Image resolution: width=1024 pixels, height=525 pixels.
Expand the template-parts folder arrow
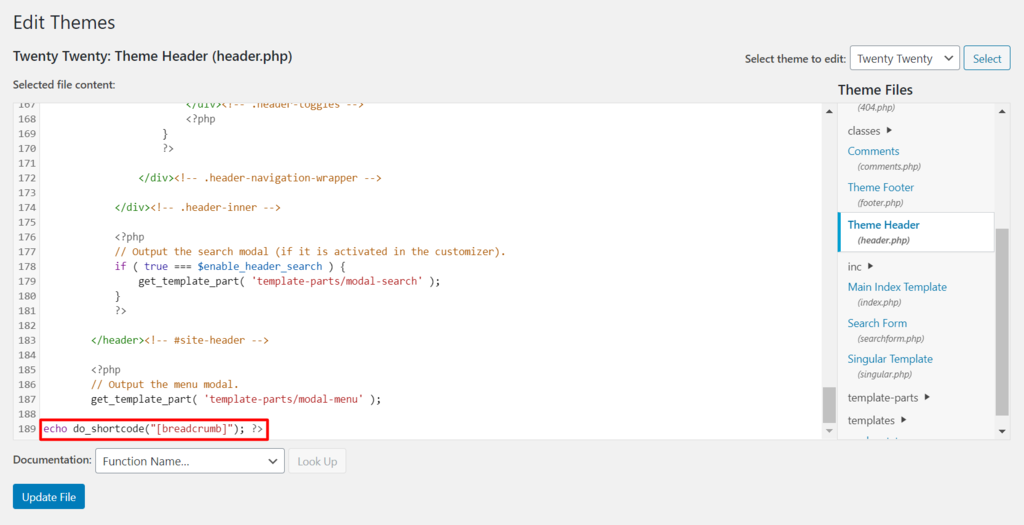pyautogui.click(x=927, y=397)
